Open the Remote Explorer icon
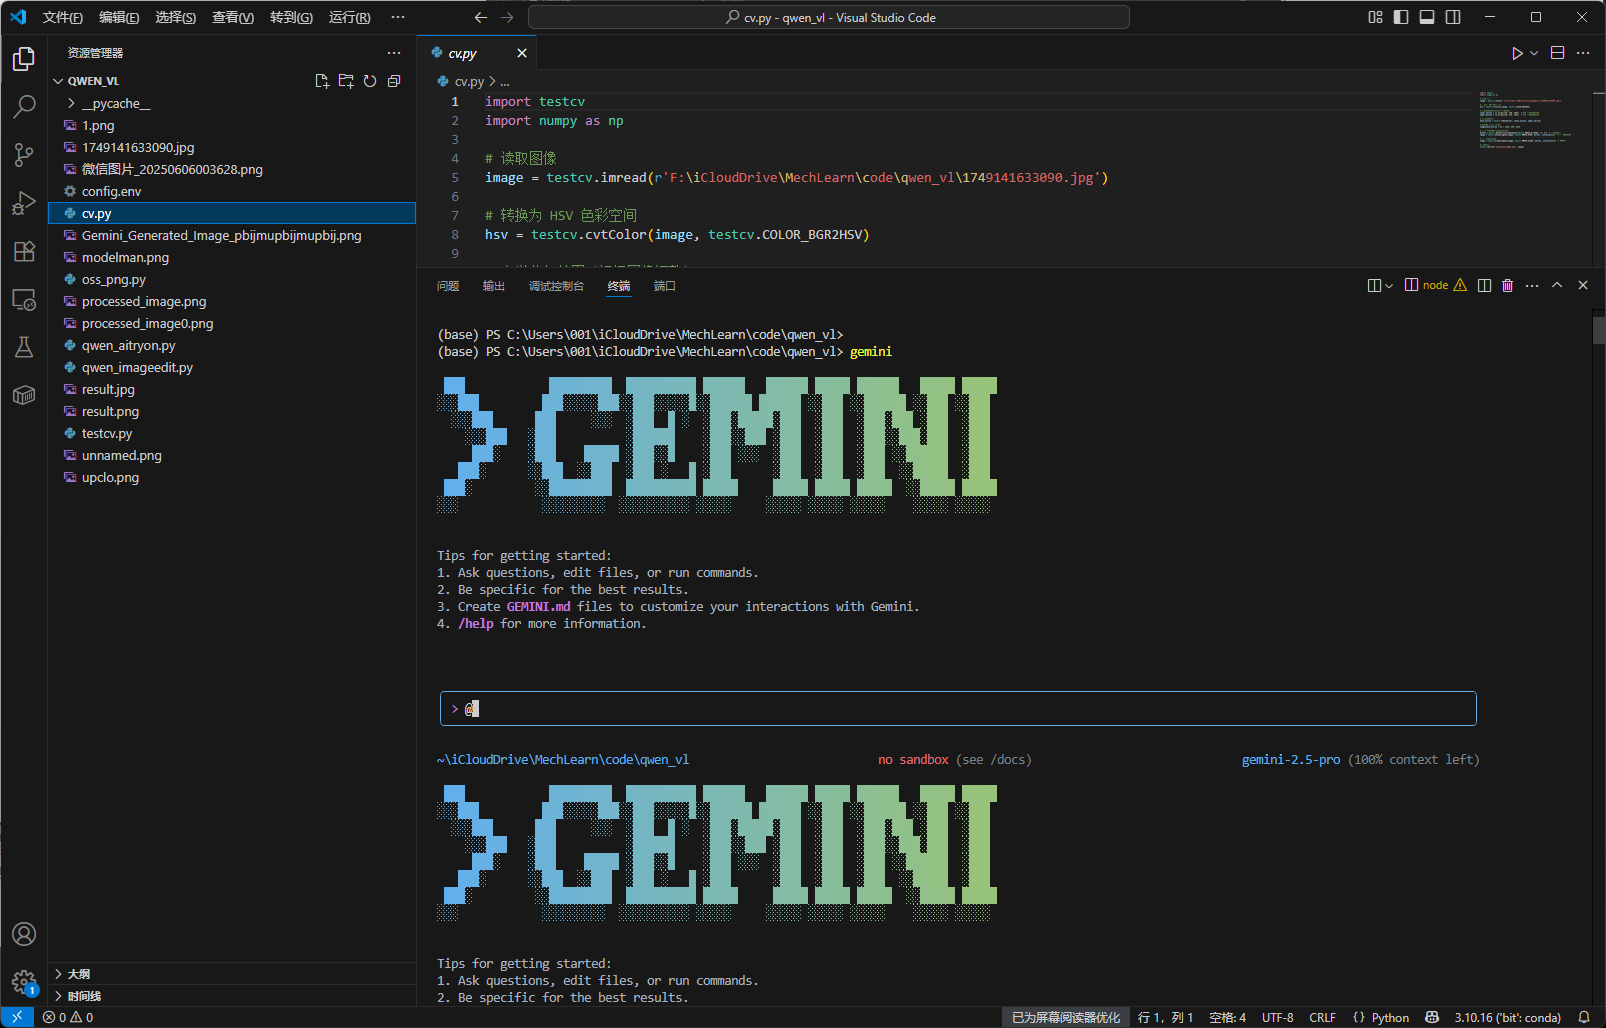 pyautogui.click(x=24, y=299)
